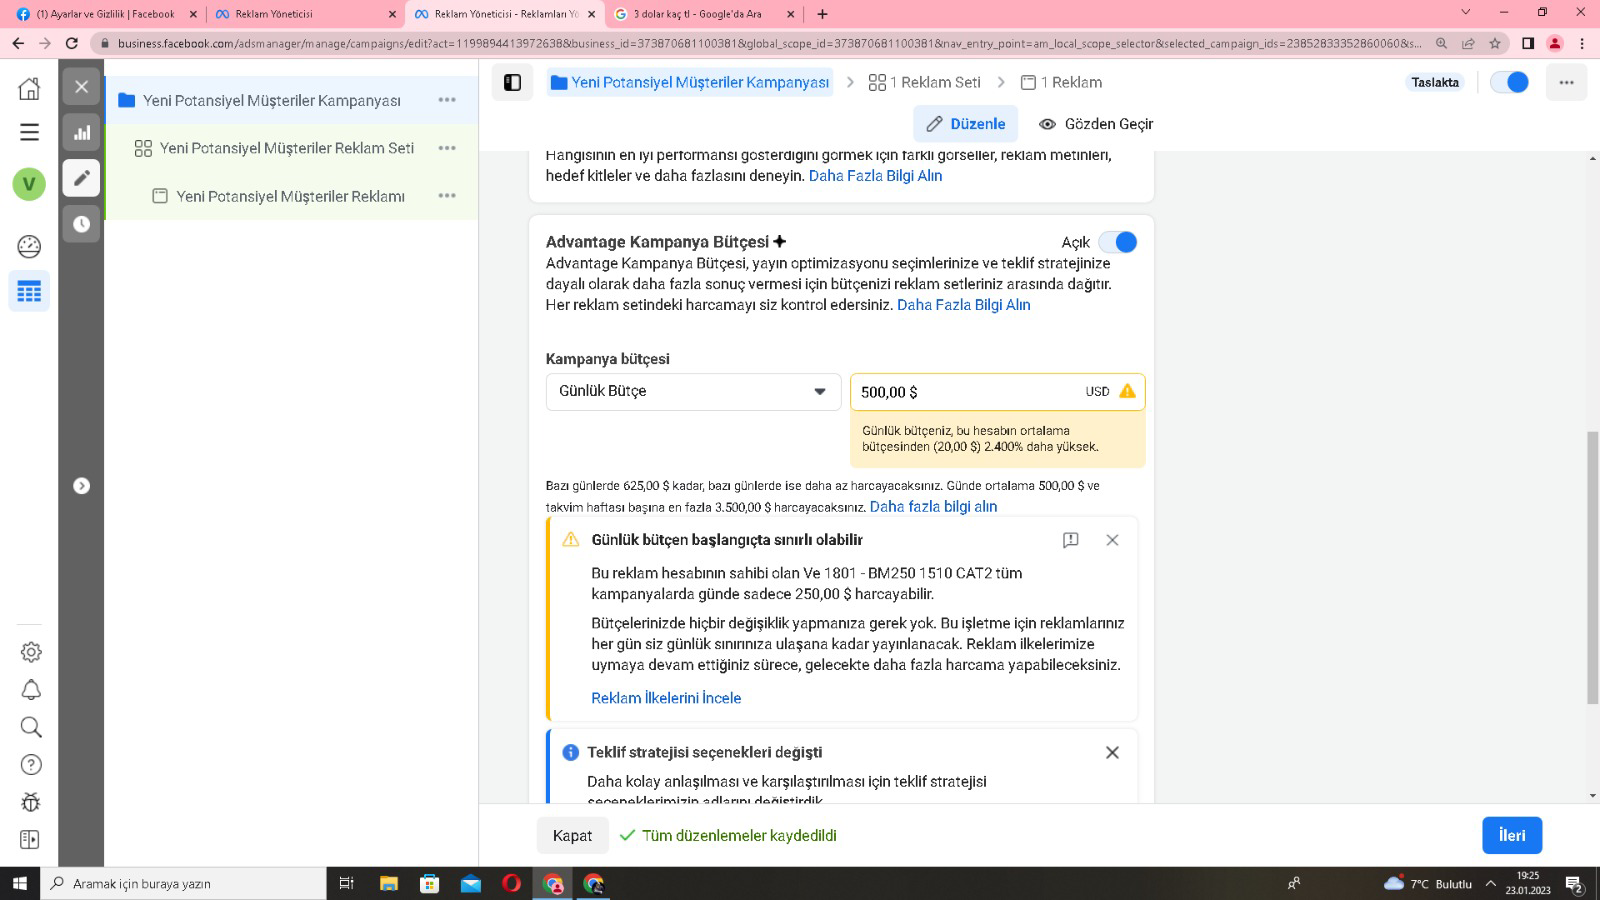Viewport: 1600px width, 900px height.
Task: Open a new browser tab with plus icon
Action: (822, 14)
